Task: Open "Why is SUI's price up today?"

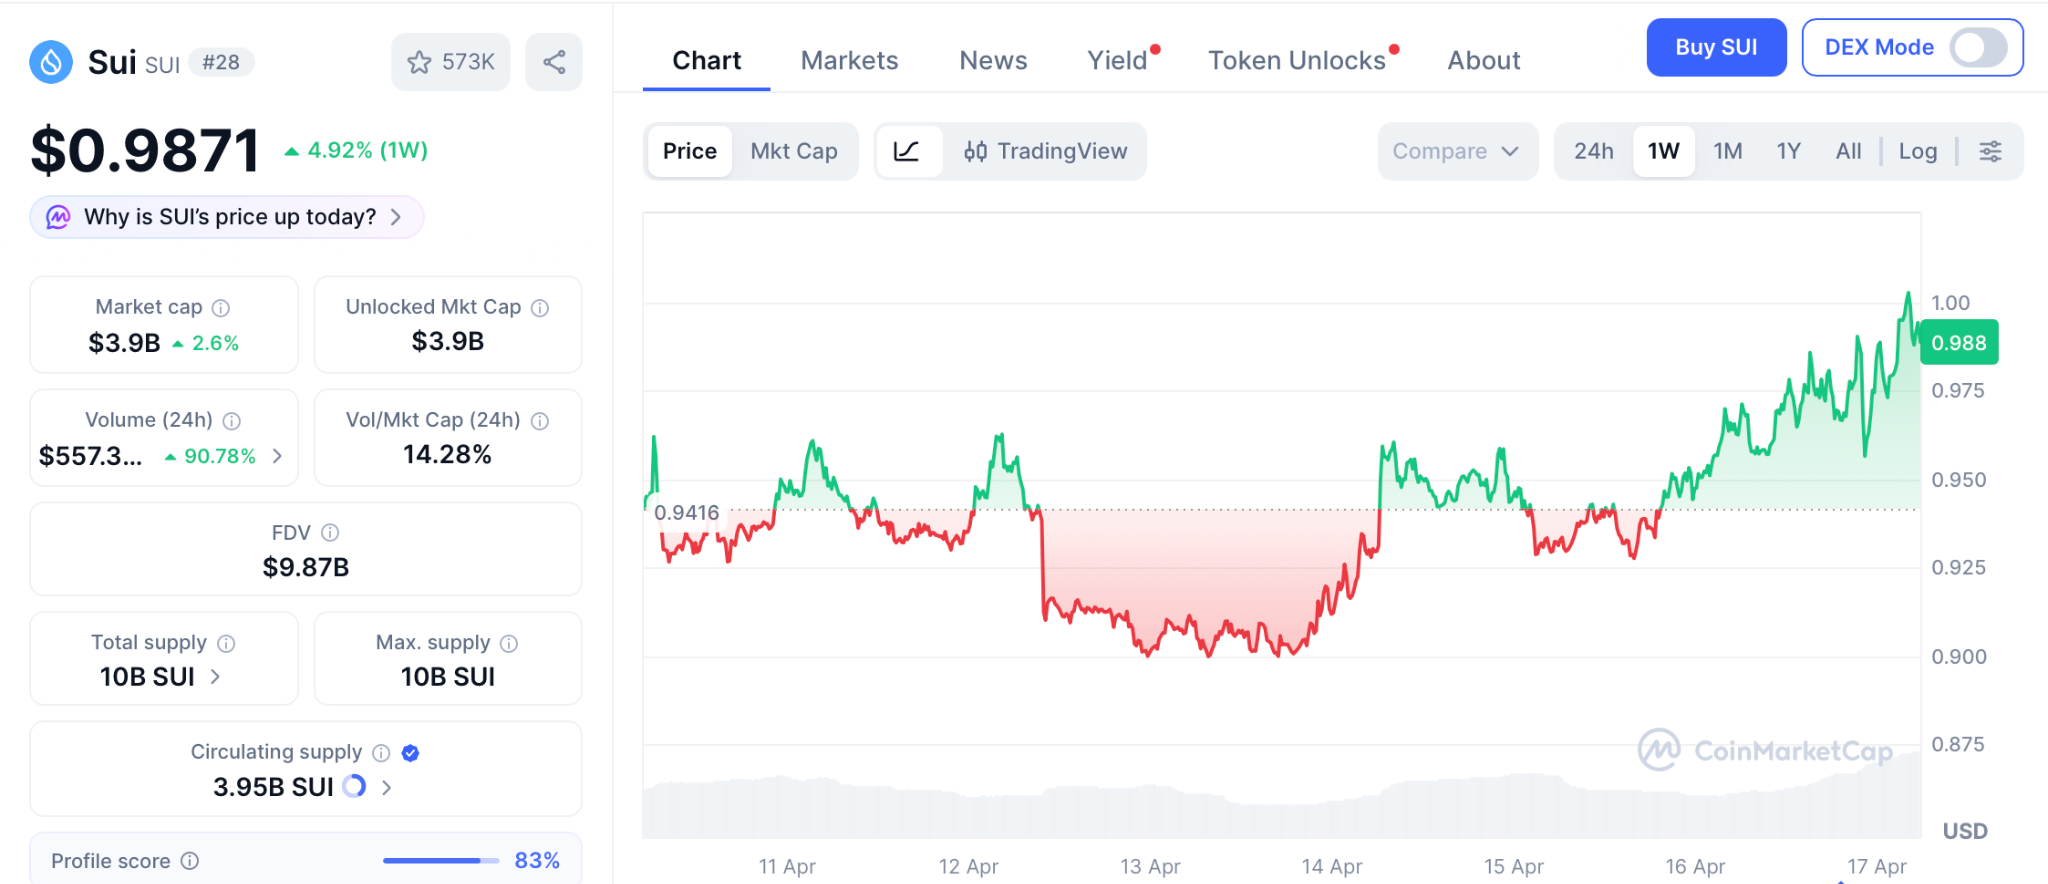Action: pyautogui.click(x=228, y=217)
